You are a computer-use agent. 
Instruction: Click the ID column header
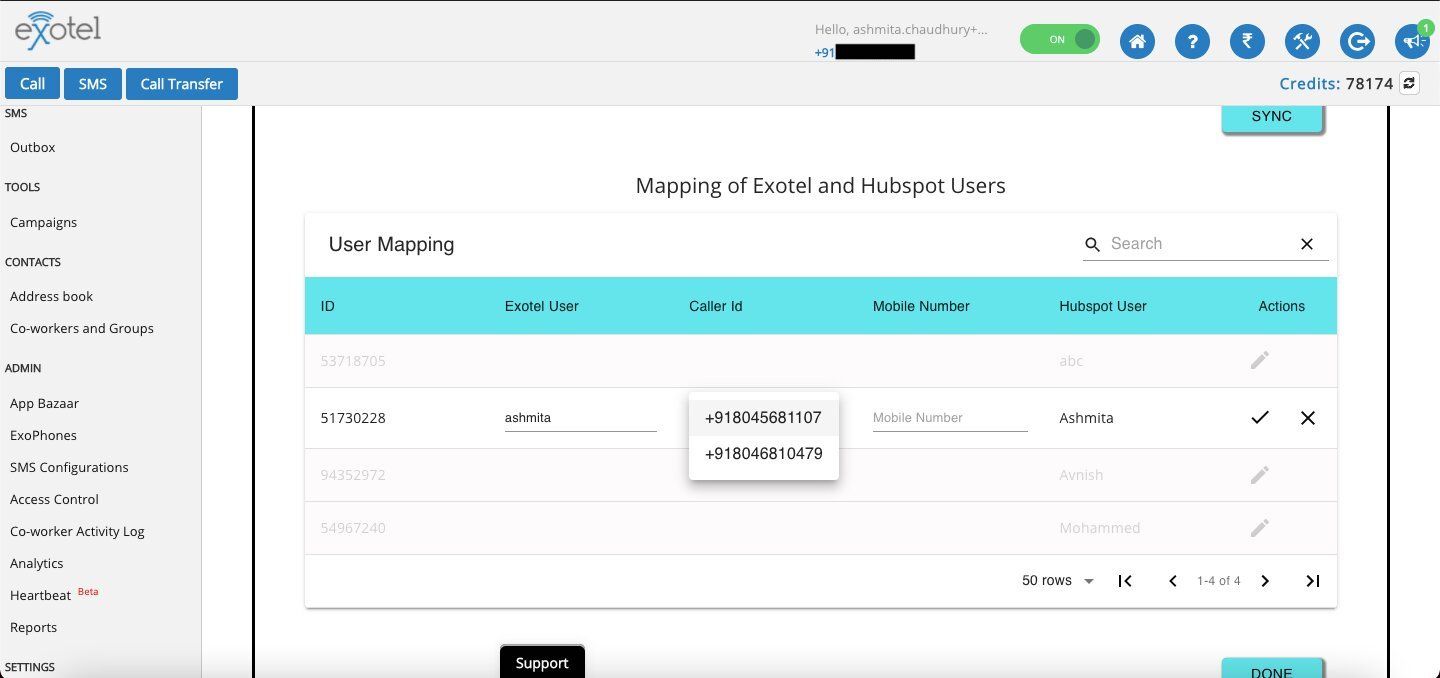(x=328, y=306)
